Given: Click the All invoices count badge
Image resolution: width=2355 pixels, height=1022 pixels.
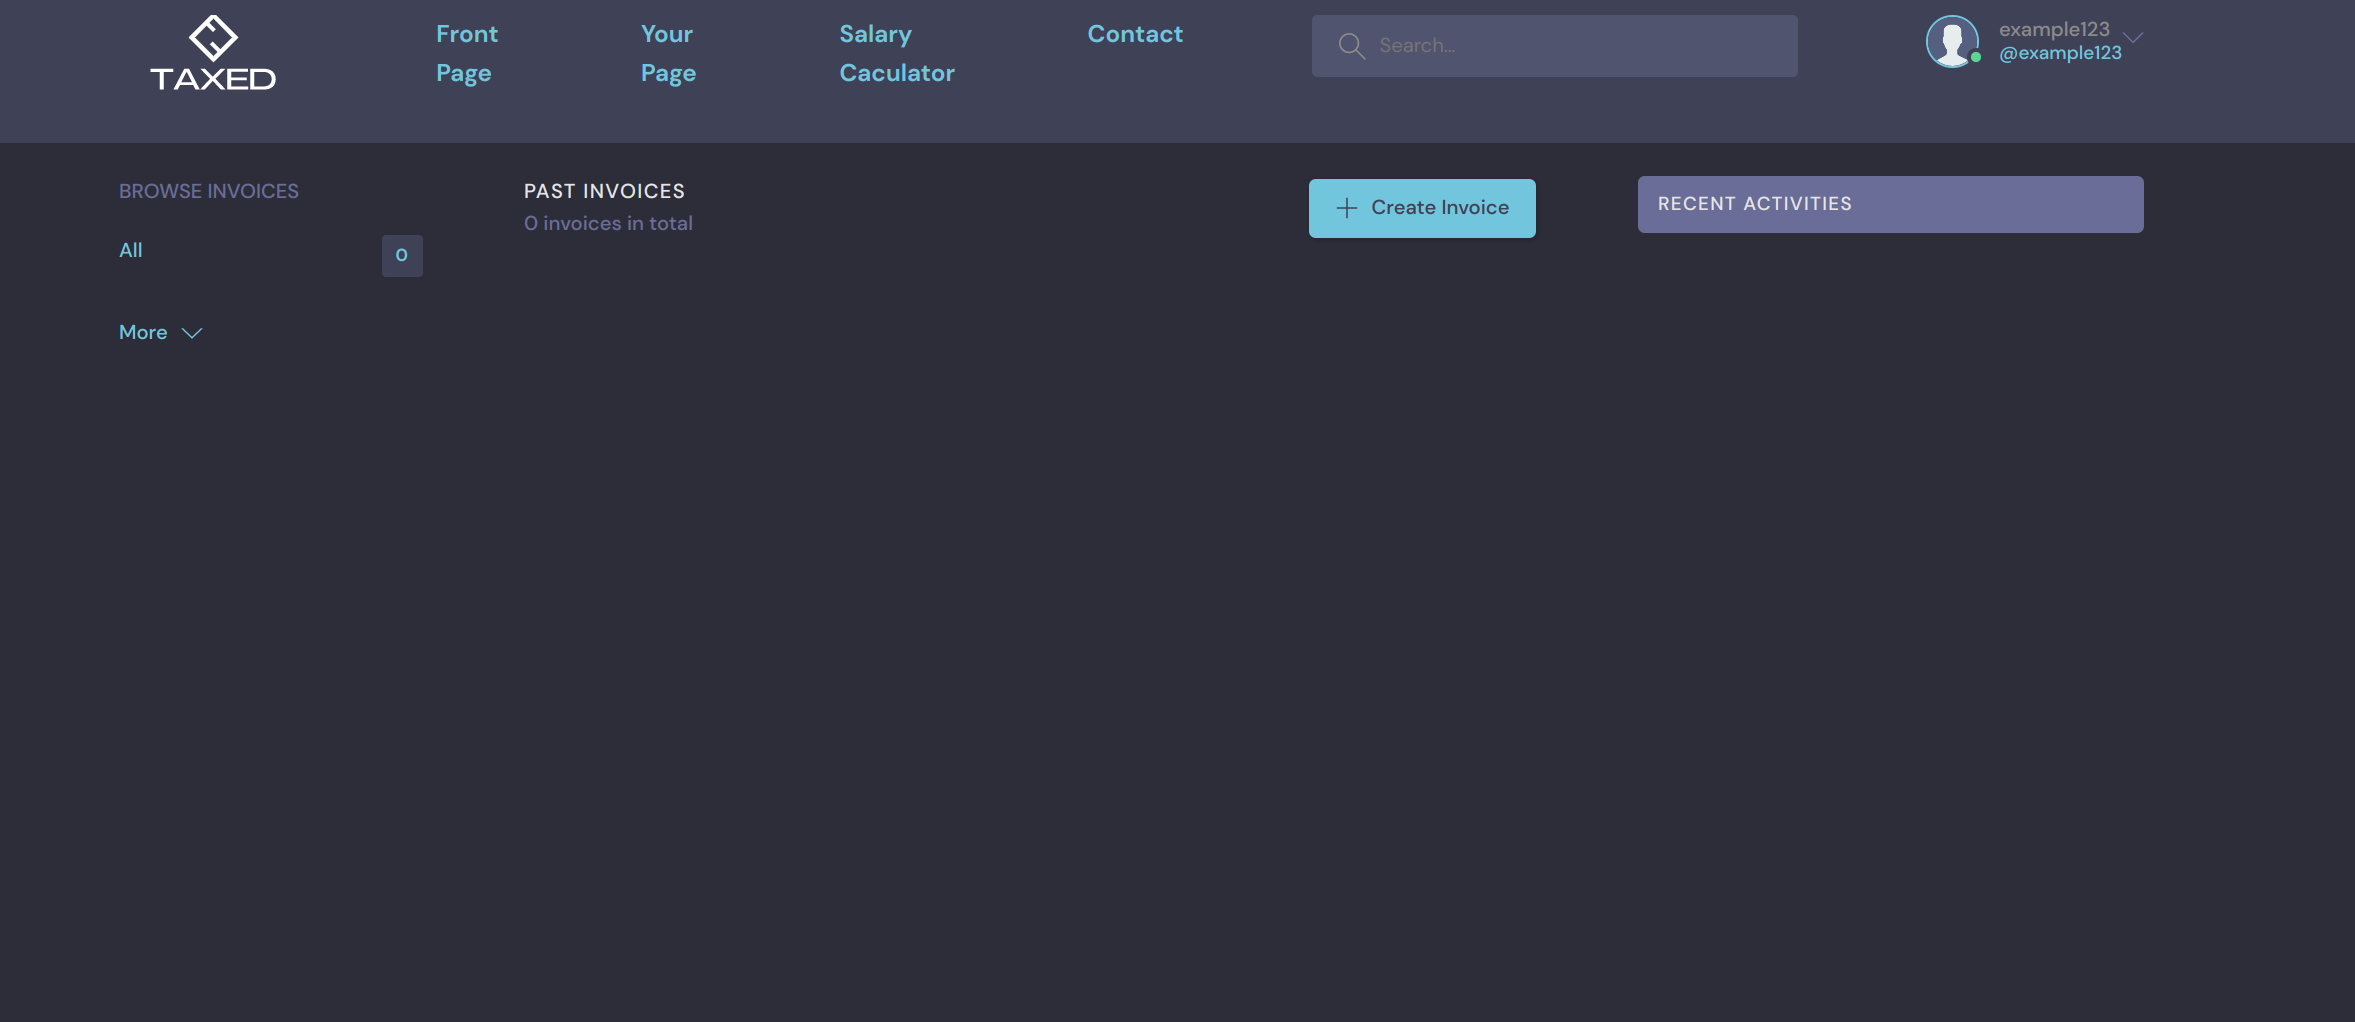Looking at the screenshot, I should [402, 256].
